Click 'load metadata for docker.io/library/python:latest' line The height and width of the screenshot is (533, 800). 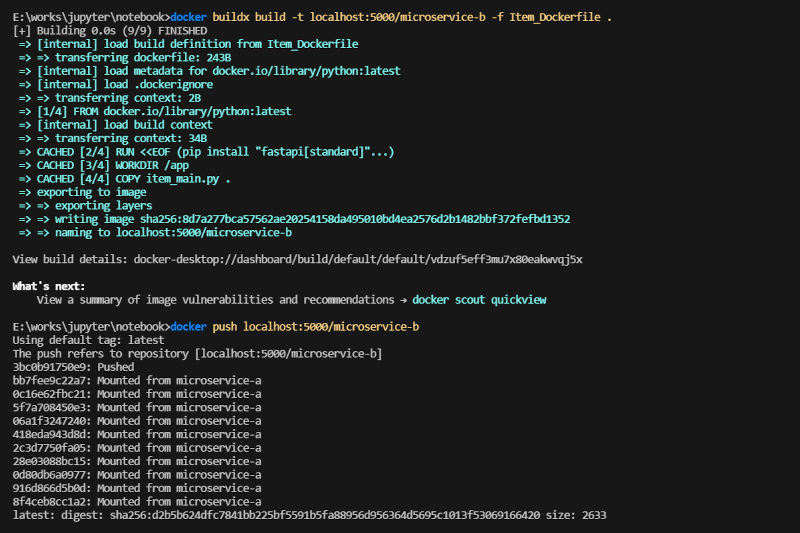point(210,71)
